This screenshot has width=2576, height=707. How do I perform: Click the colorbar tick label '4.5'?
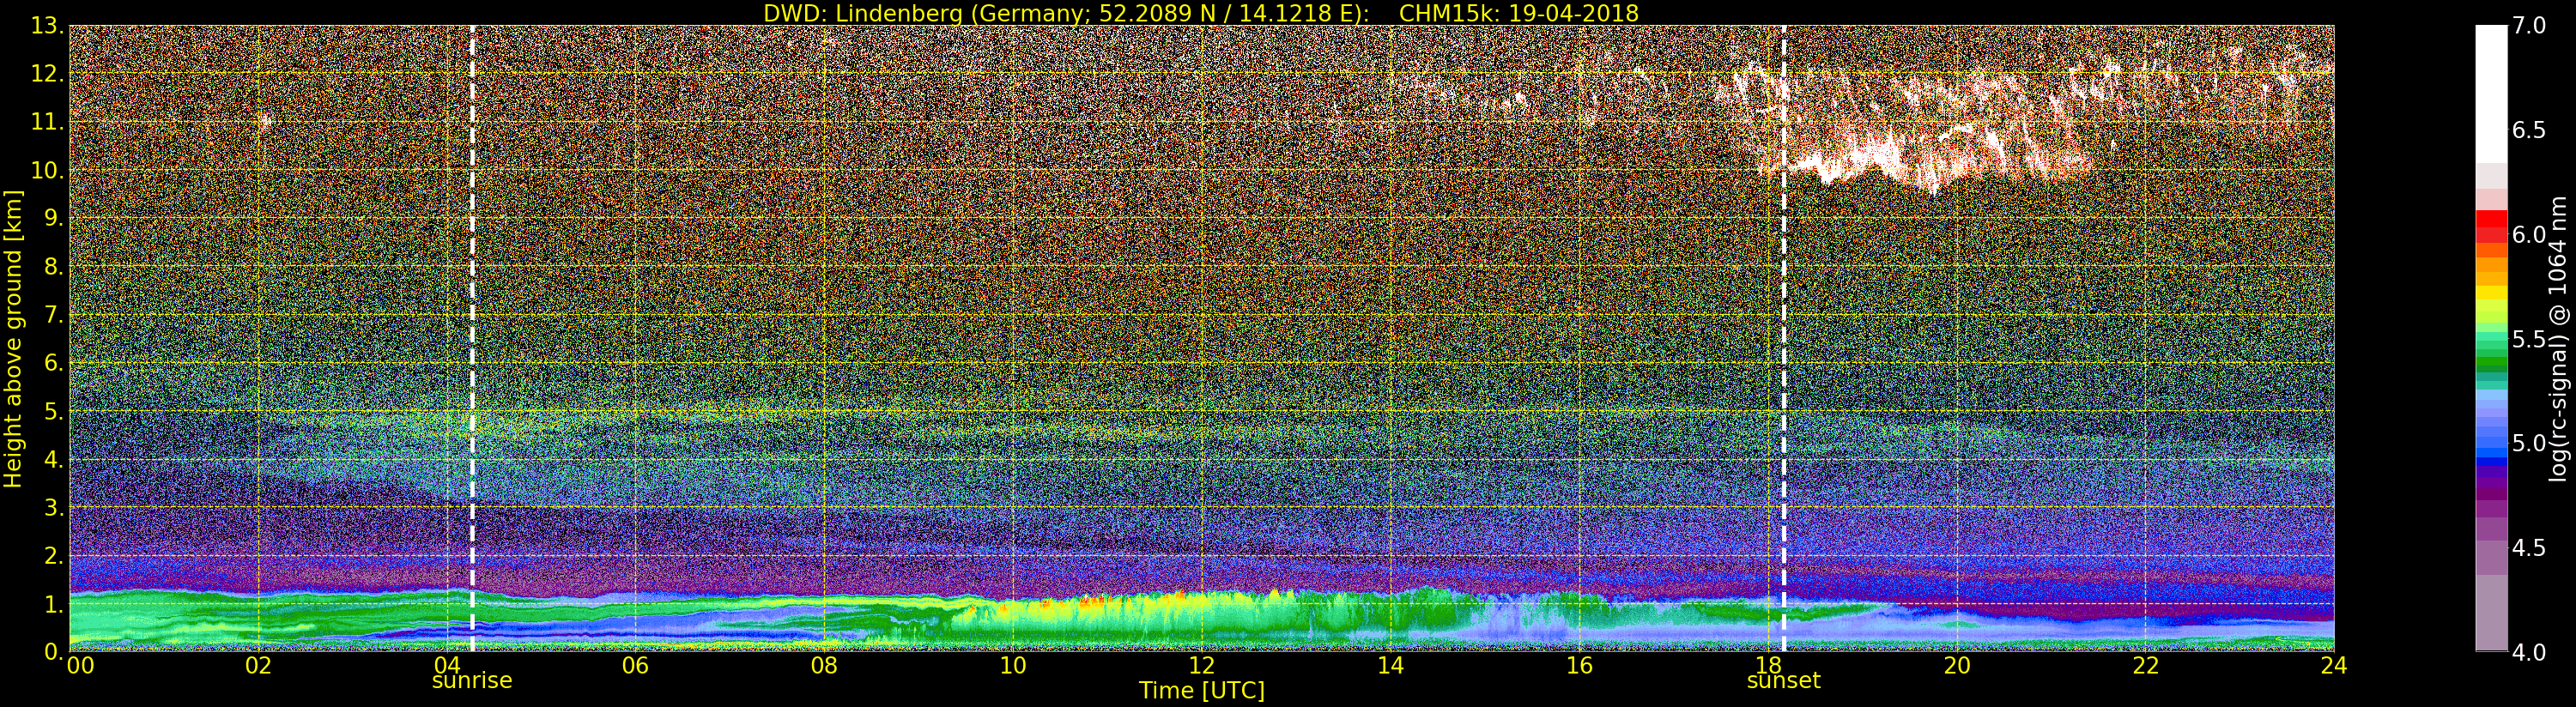[x=2529, y=548]
